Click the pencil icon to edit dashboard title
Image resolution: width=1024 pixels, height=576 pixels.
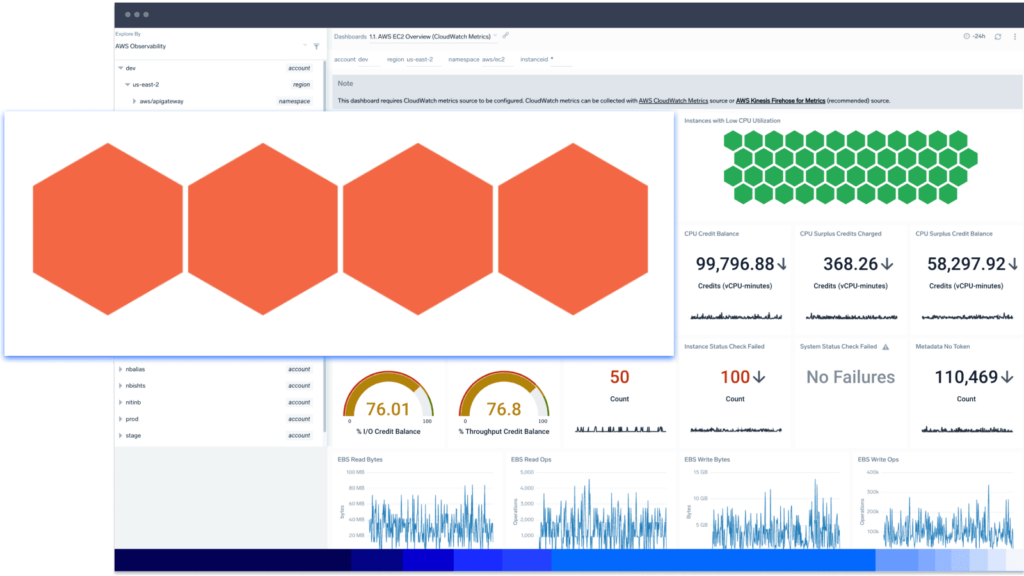pyautogui.click(x=506, y=36)
